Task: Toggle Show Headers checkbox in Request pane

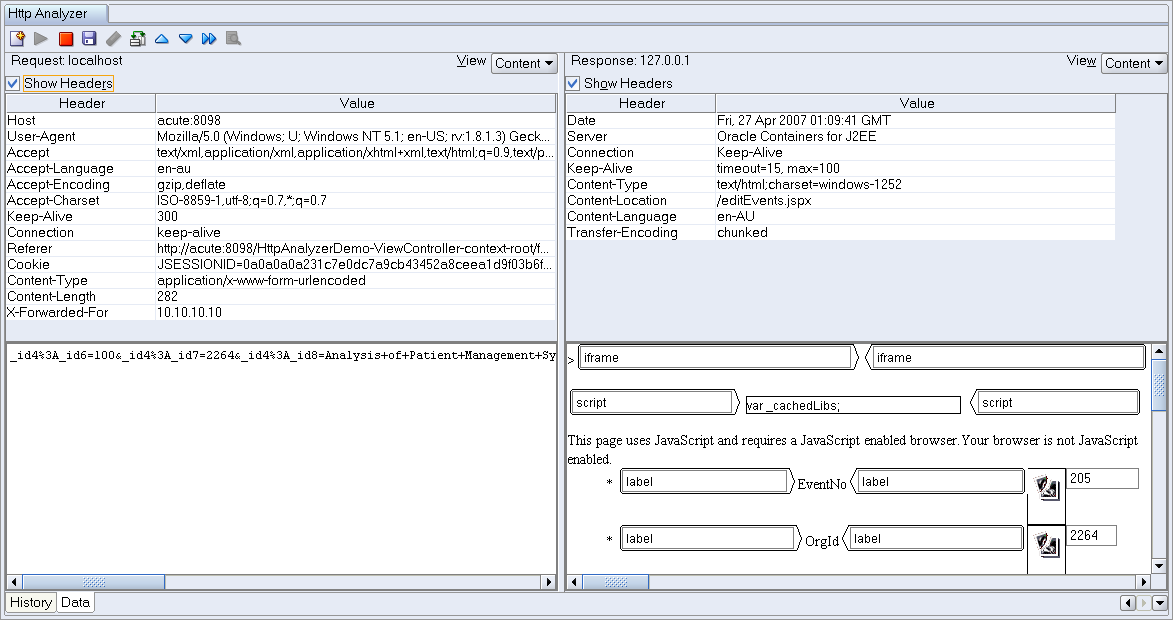Action: point(13,83)
